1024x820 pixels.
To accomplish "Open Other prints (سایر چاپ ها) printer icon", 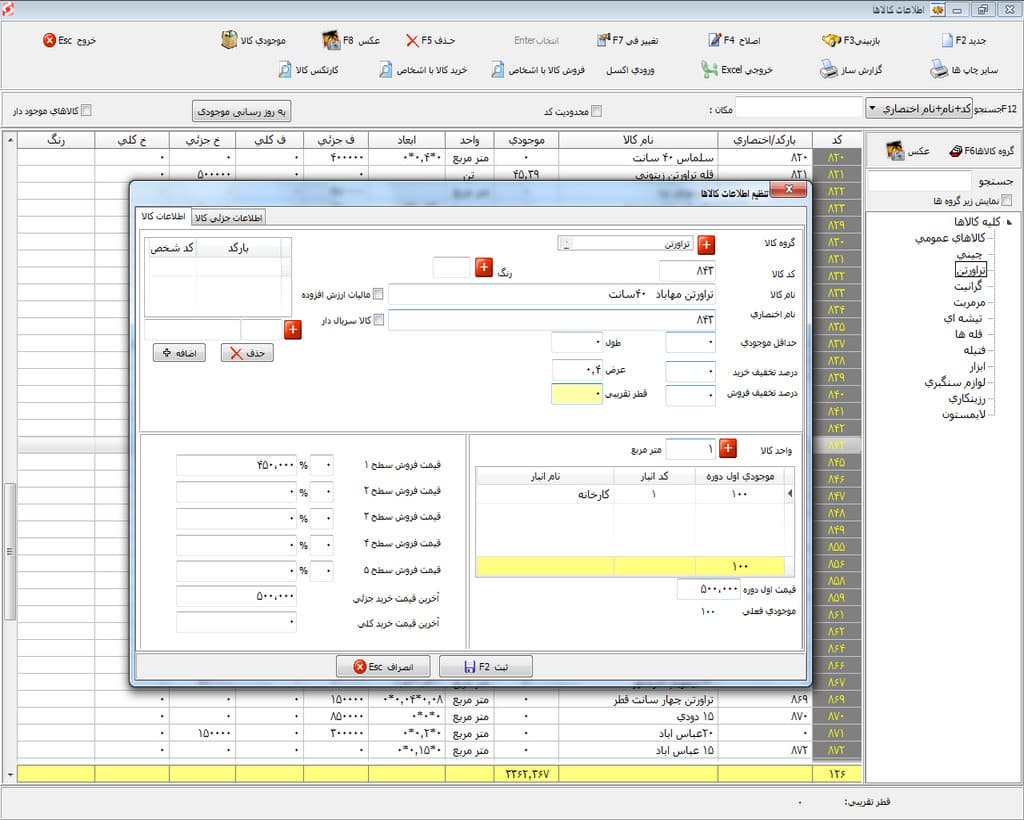I will pos(939,69).
